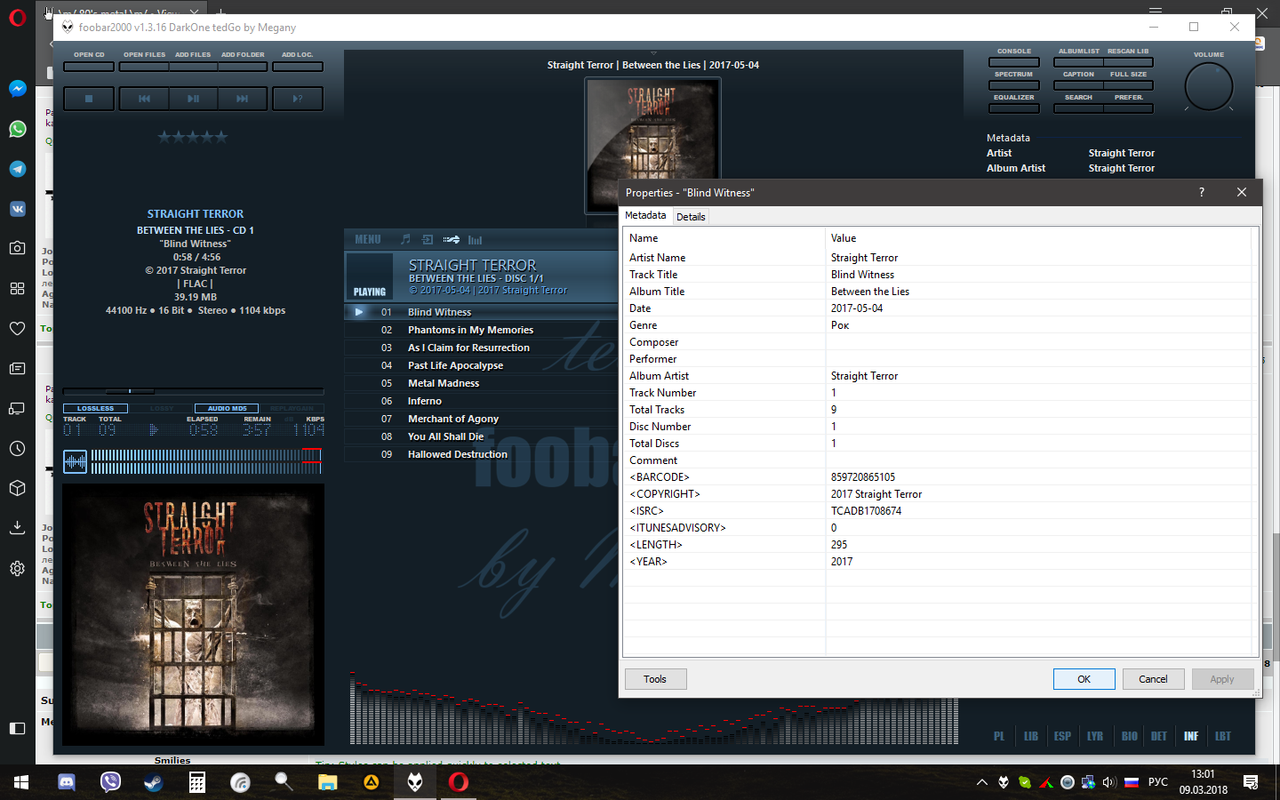
Task: Open the Tools menu in Properties
Action: click(655, 679)
